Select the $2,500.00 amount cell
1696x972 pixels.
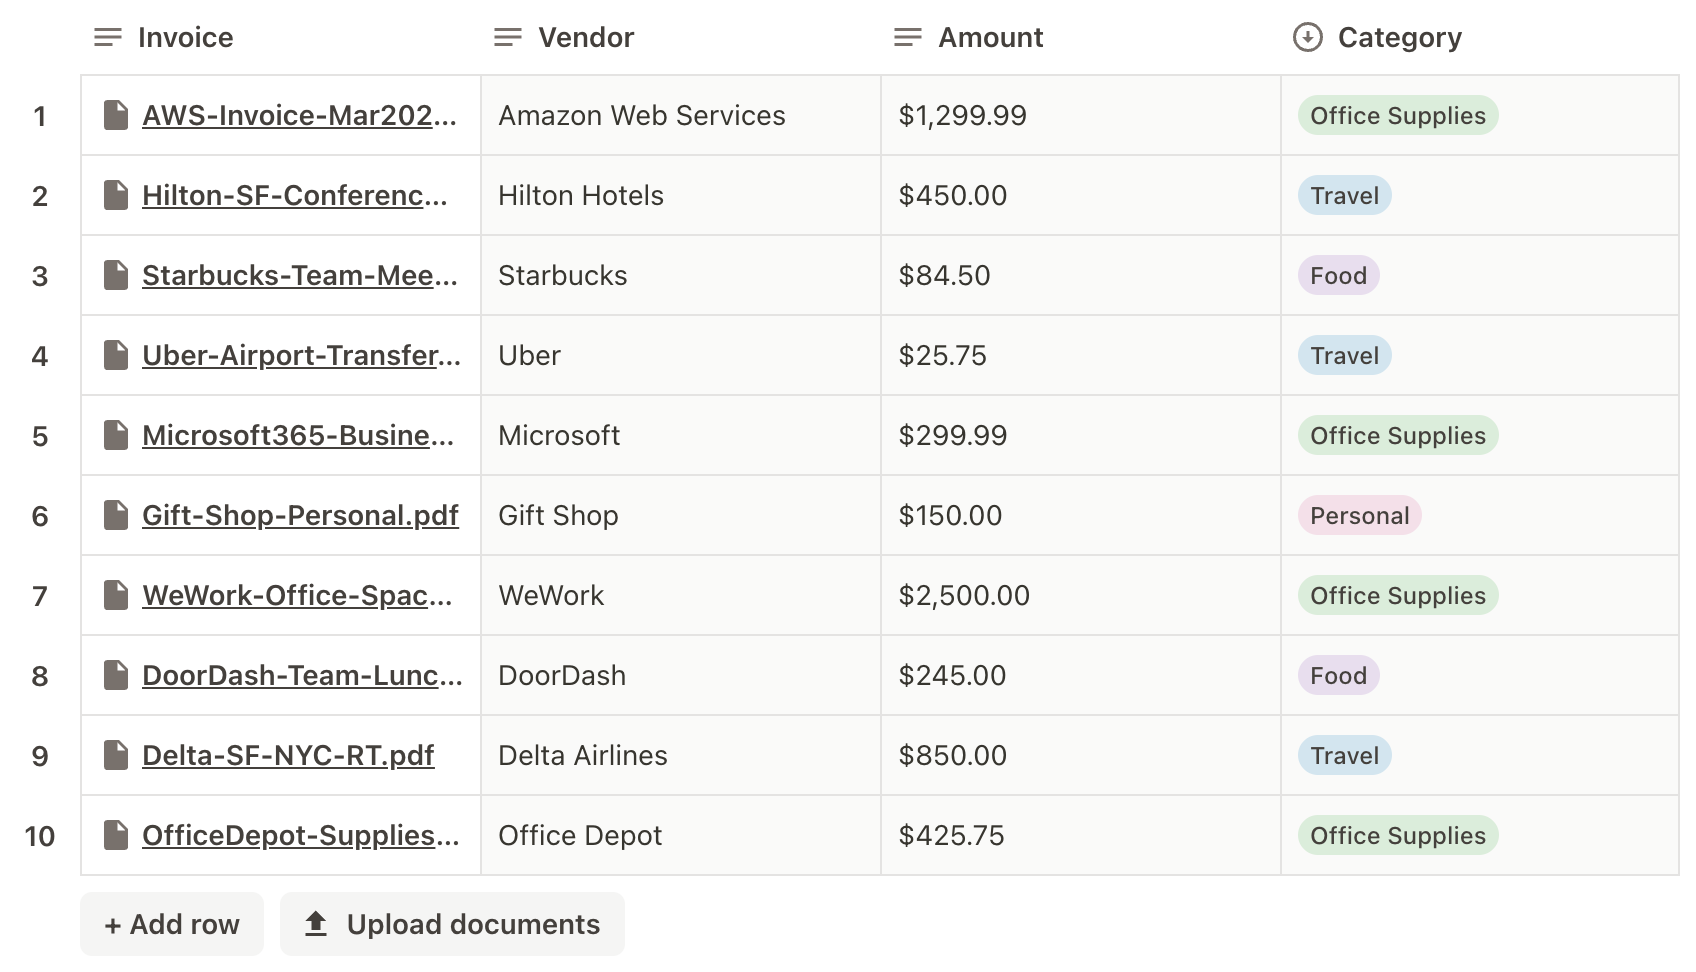point(1081,595)
